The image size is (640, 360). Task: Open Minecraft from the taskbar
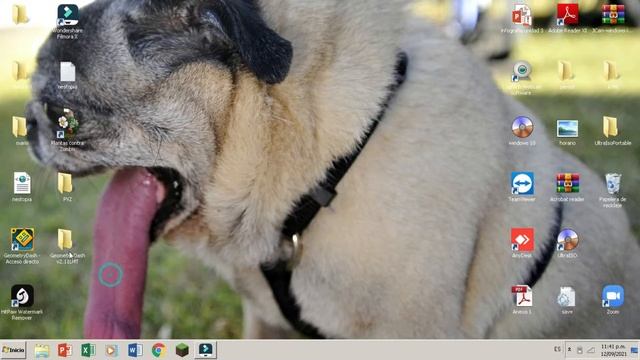click(182, 350)
